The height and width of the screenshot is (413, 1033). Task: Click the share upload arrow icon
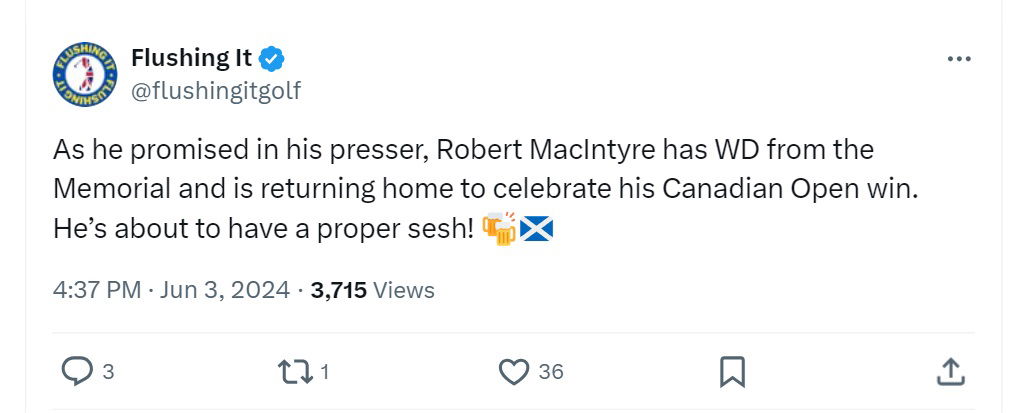click(x=949, y=372)
